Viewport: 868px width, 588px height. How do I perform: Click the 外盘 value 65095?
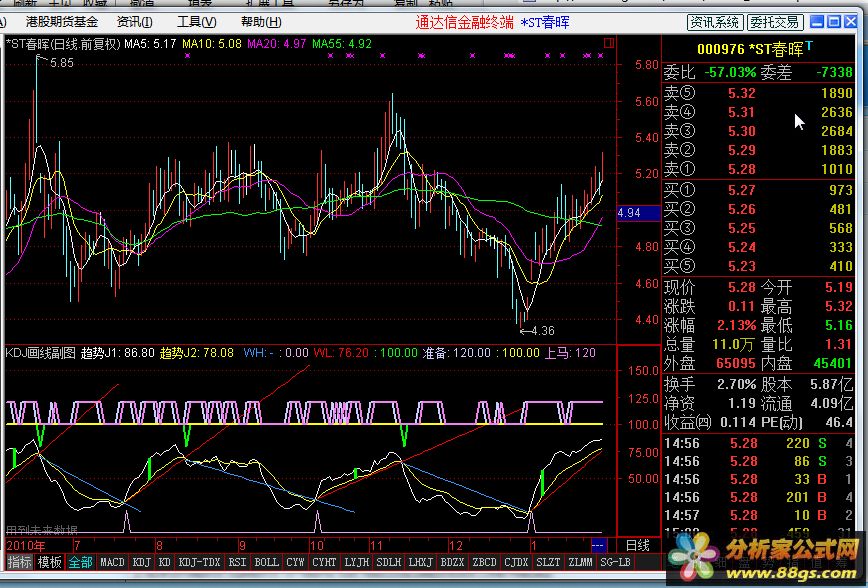point(736,364)
